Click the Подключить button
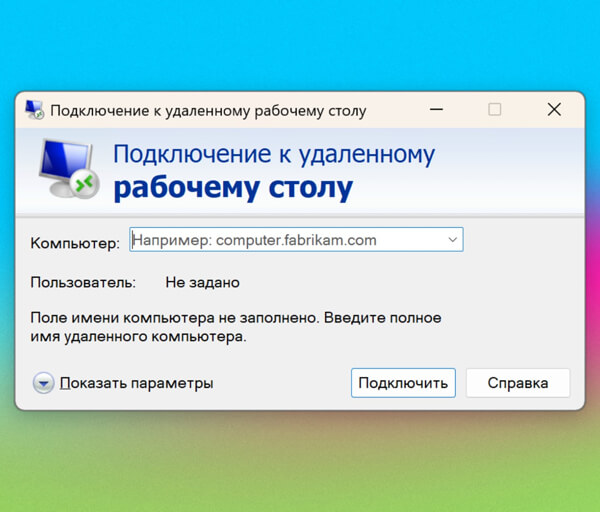Screen dimensions: 600x512 click(403, 383)
